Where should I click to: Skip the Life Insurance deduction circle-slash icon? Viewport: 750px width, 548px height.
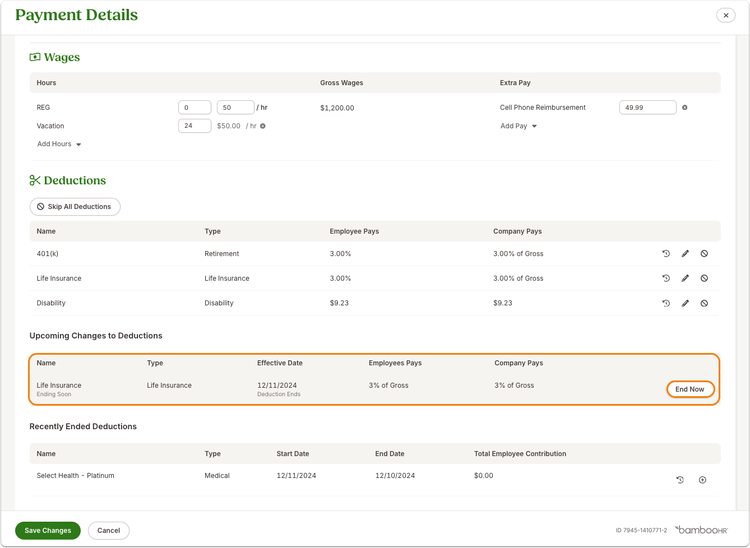click(x=704, y=278)
